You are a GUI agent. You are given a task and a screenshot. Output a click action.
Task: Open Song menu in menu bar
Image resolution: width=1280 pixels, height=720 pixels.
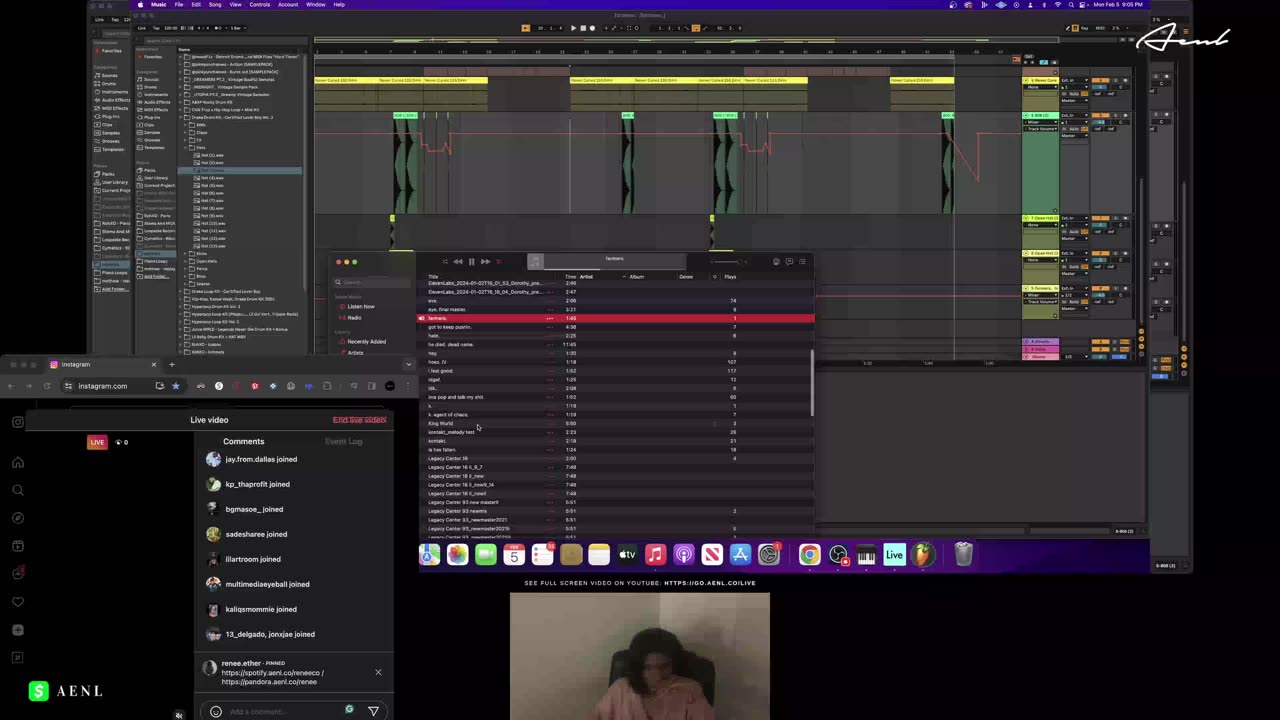(x=215, y=4)
